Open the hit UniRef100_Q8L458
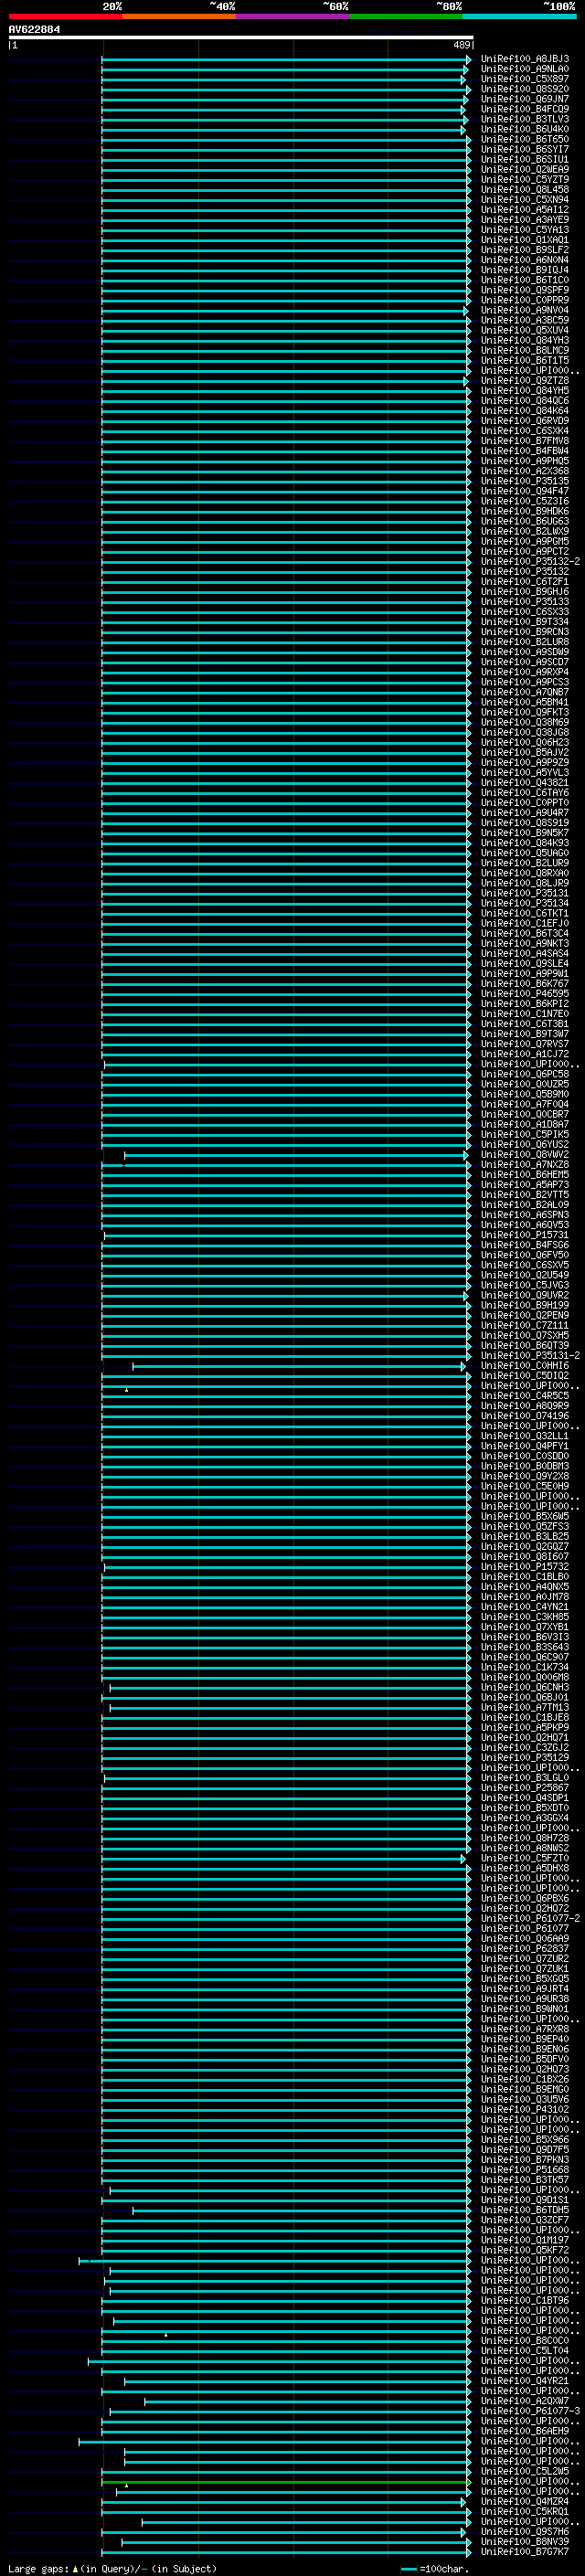This screenshot has height=2576, width=585. pos(524,189)
